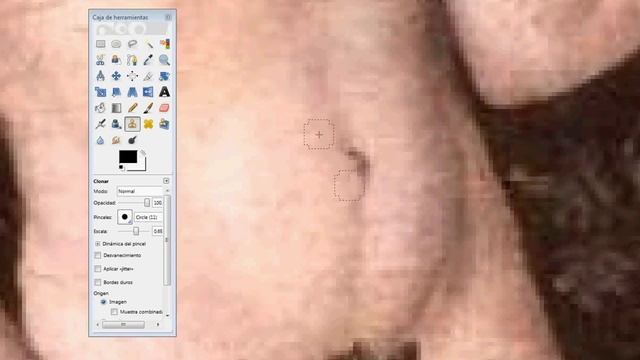Select the Crop tool

(148, 76)
